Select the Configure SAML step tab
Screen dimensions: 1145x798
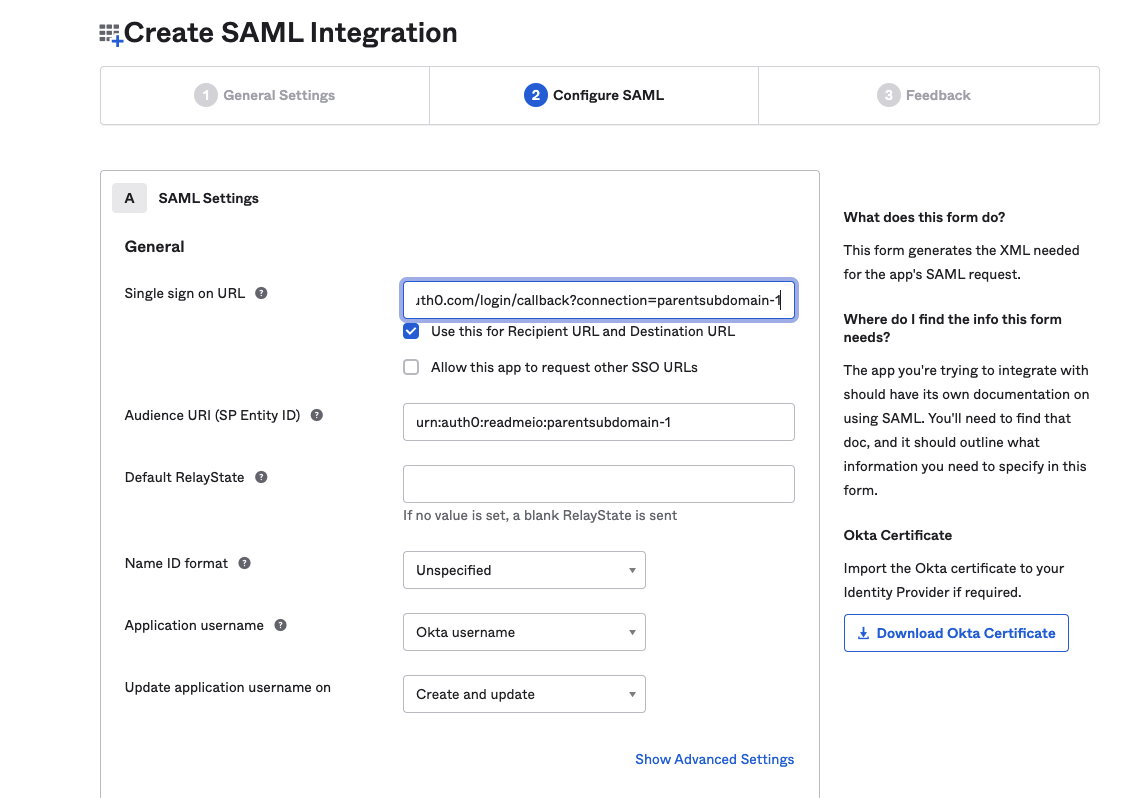pos(594,96)
